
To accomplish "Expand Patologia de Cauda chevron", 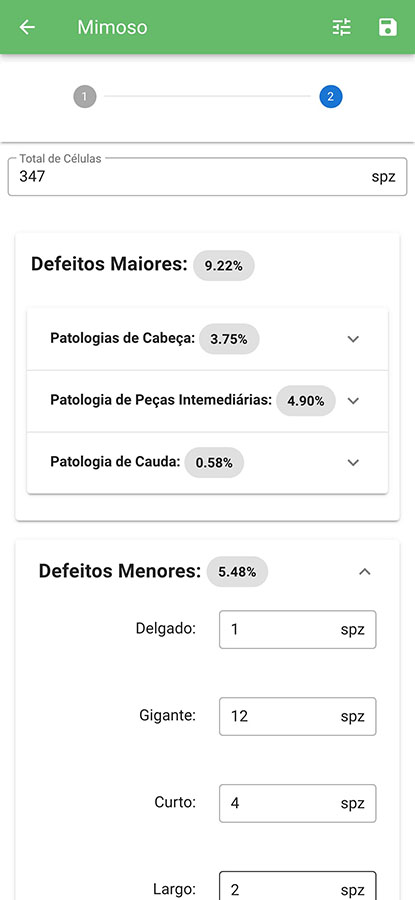I will pyautogui.click(x=354, y=462).
